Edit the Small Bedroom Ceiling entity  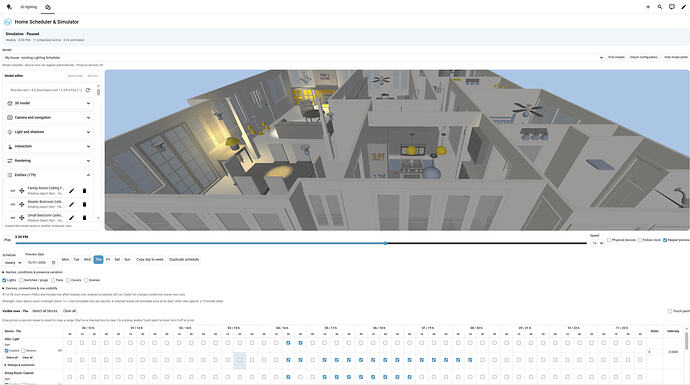pyautogui.click(x=72, y=217)
